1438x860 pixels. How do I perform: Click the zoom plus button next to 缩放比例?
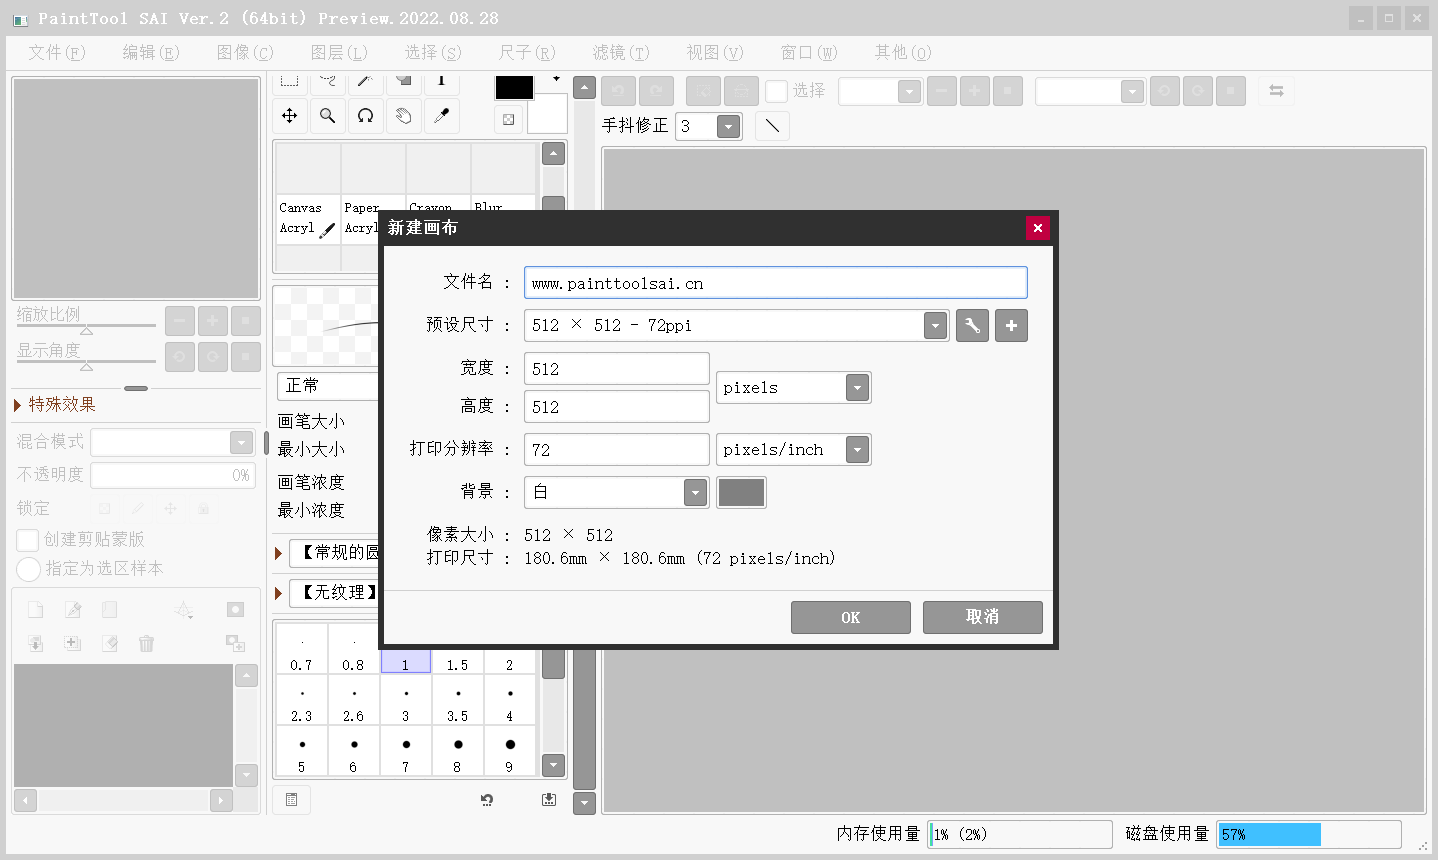(213, 321)
